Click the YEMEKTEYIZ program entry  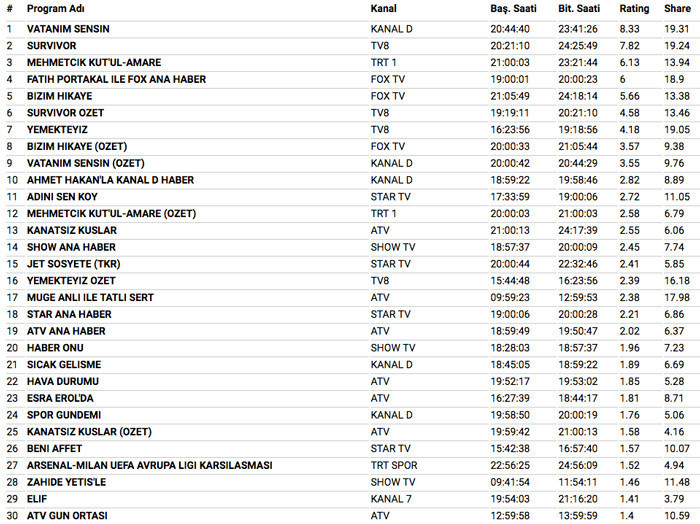tap(59, 130)
